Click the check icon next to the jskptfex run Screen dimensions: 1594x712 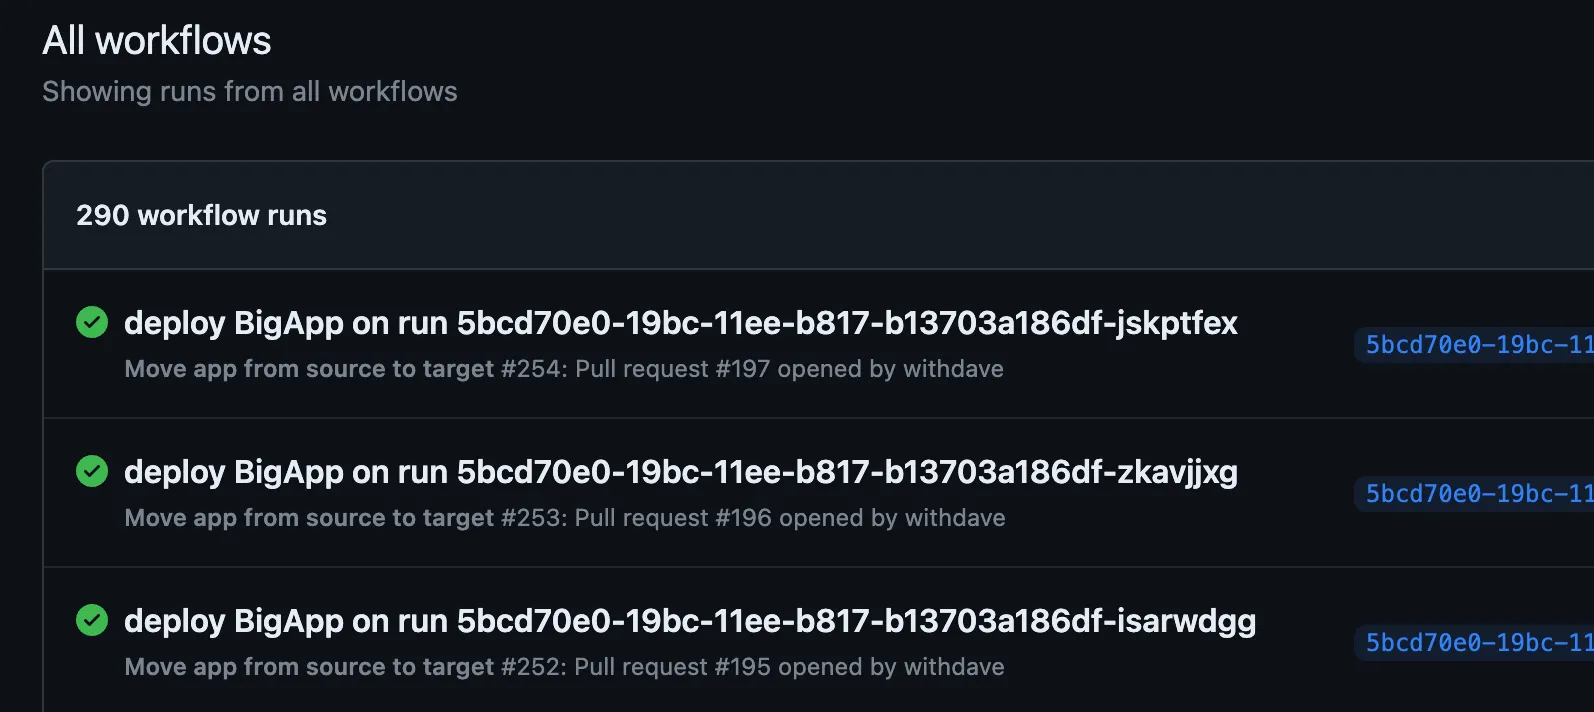click(91, 322)
